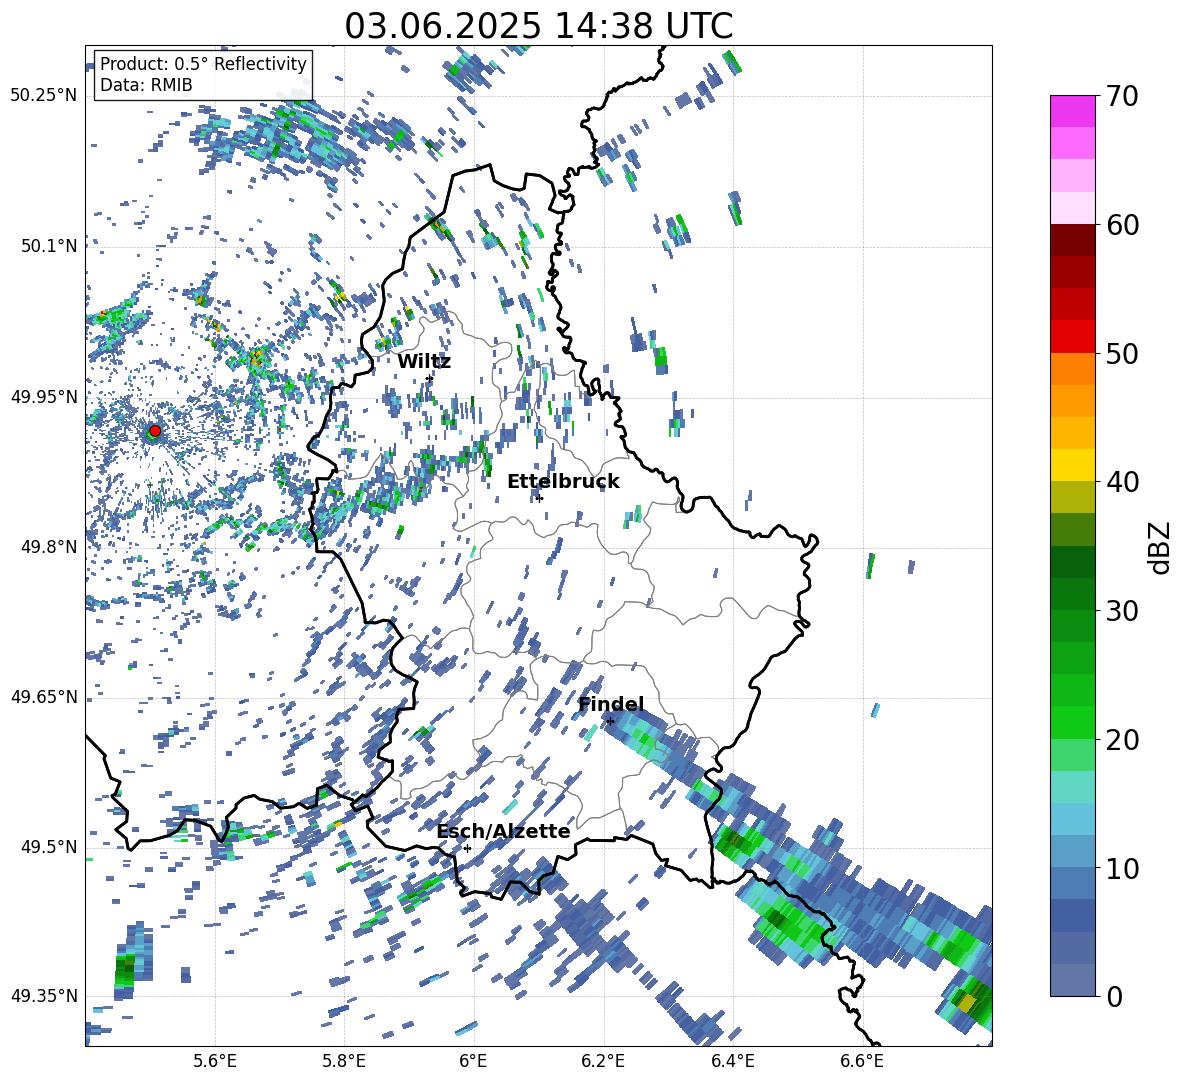Click the 49.65°N latitude label

click(x=44, y=696)
